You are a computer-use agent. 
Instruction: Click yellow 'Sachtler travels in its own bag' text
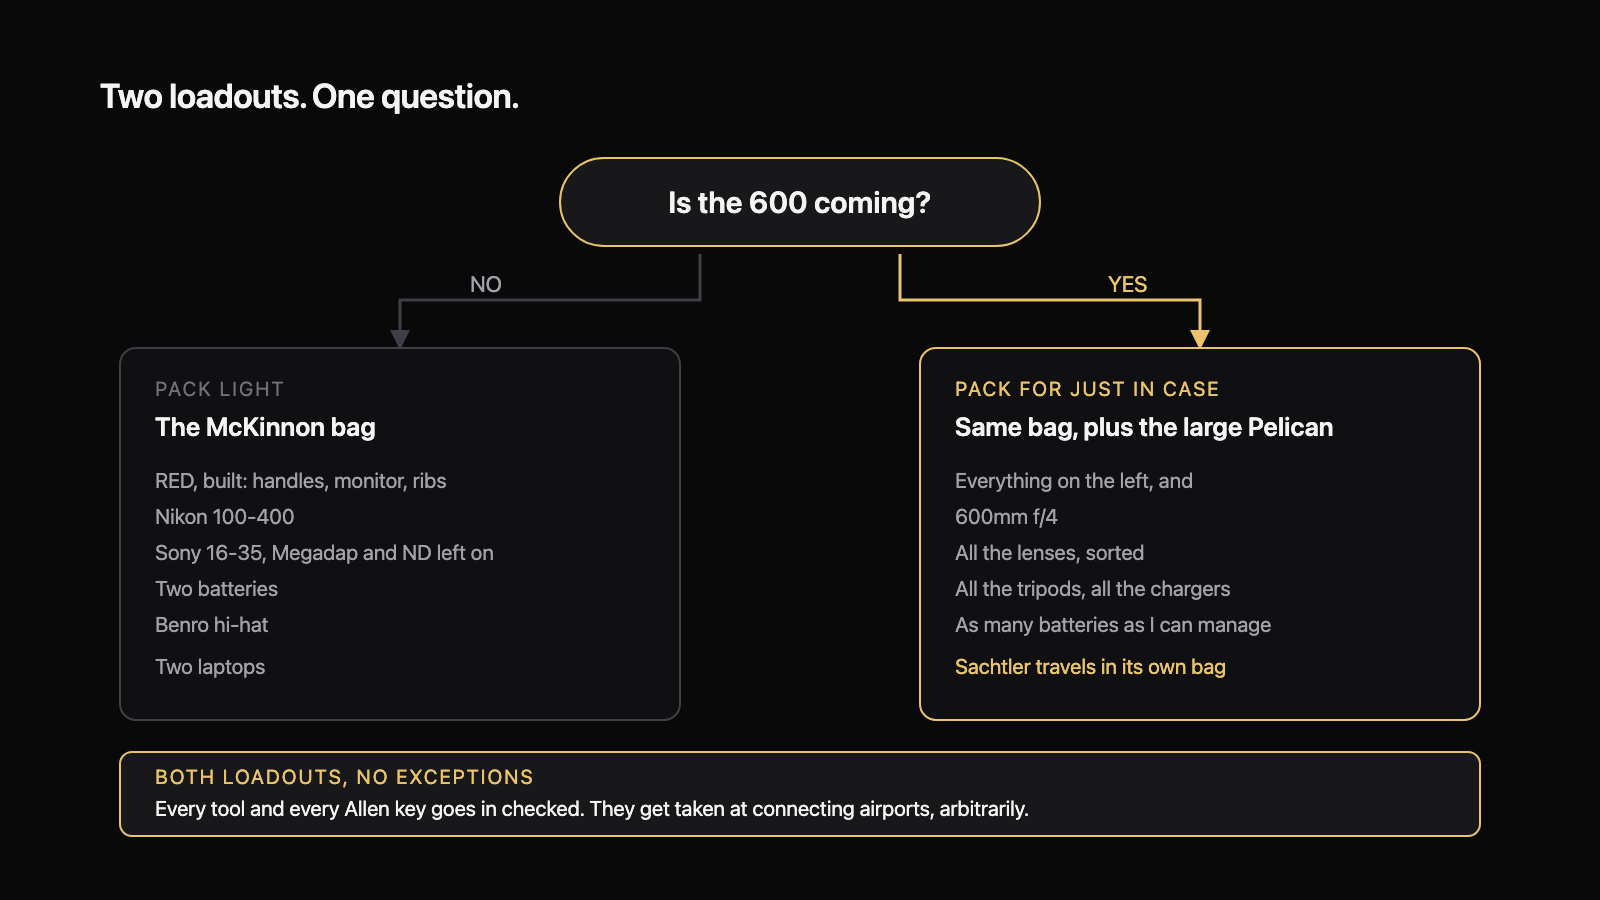point(1090,667)
